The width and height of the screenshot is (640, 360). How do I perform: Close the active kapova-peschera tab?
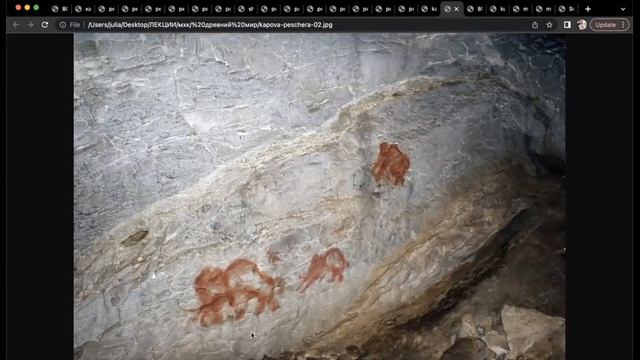457,9
